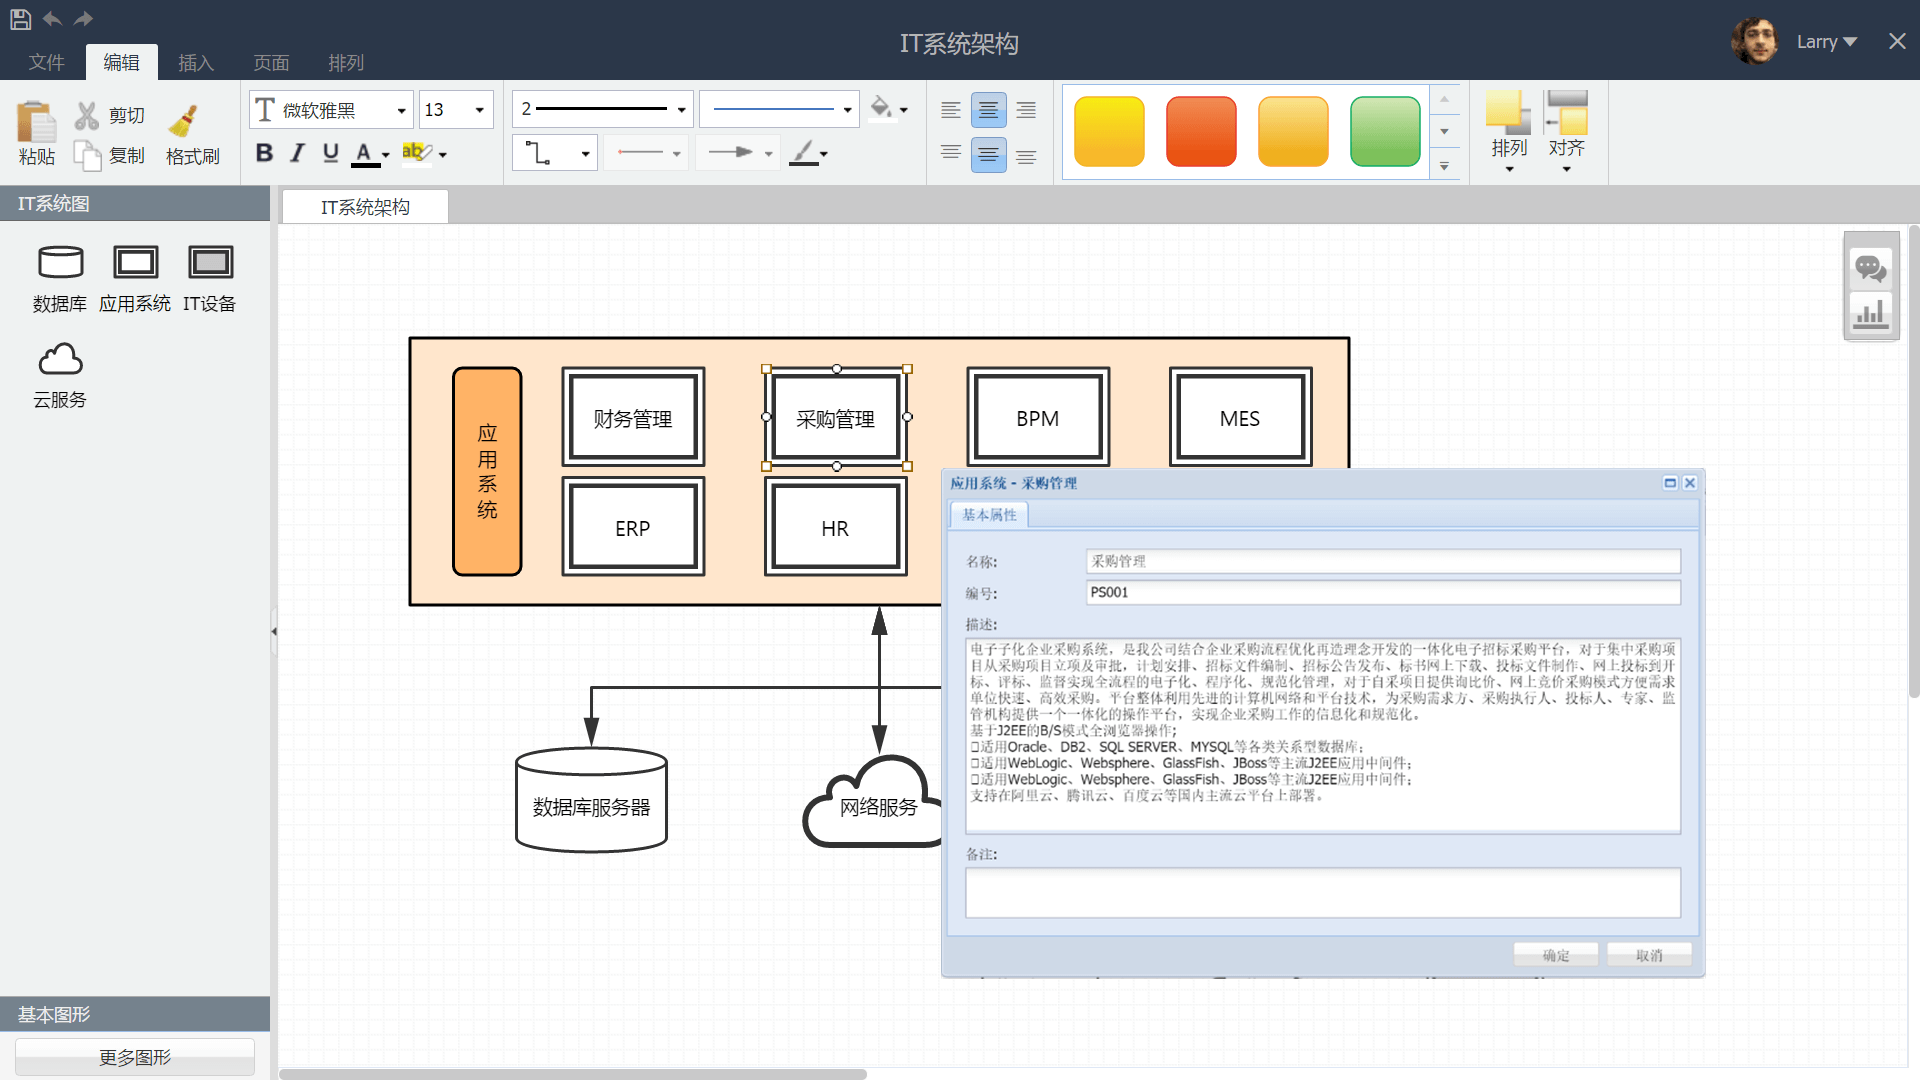Switch to the 页面 menu tab
Screen dimensions: 1920x1080
coord(271,63)
